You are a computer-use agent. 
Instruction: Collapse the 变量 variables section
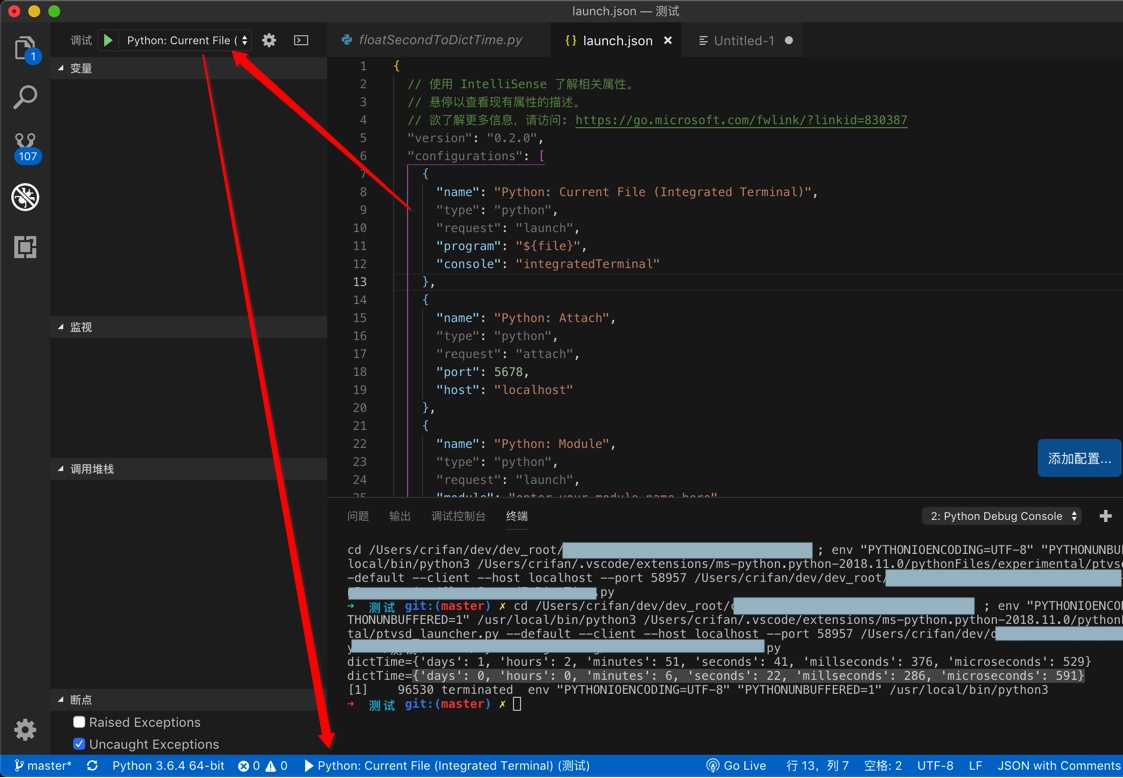coord(81,68)
